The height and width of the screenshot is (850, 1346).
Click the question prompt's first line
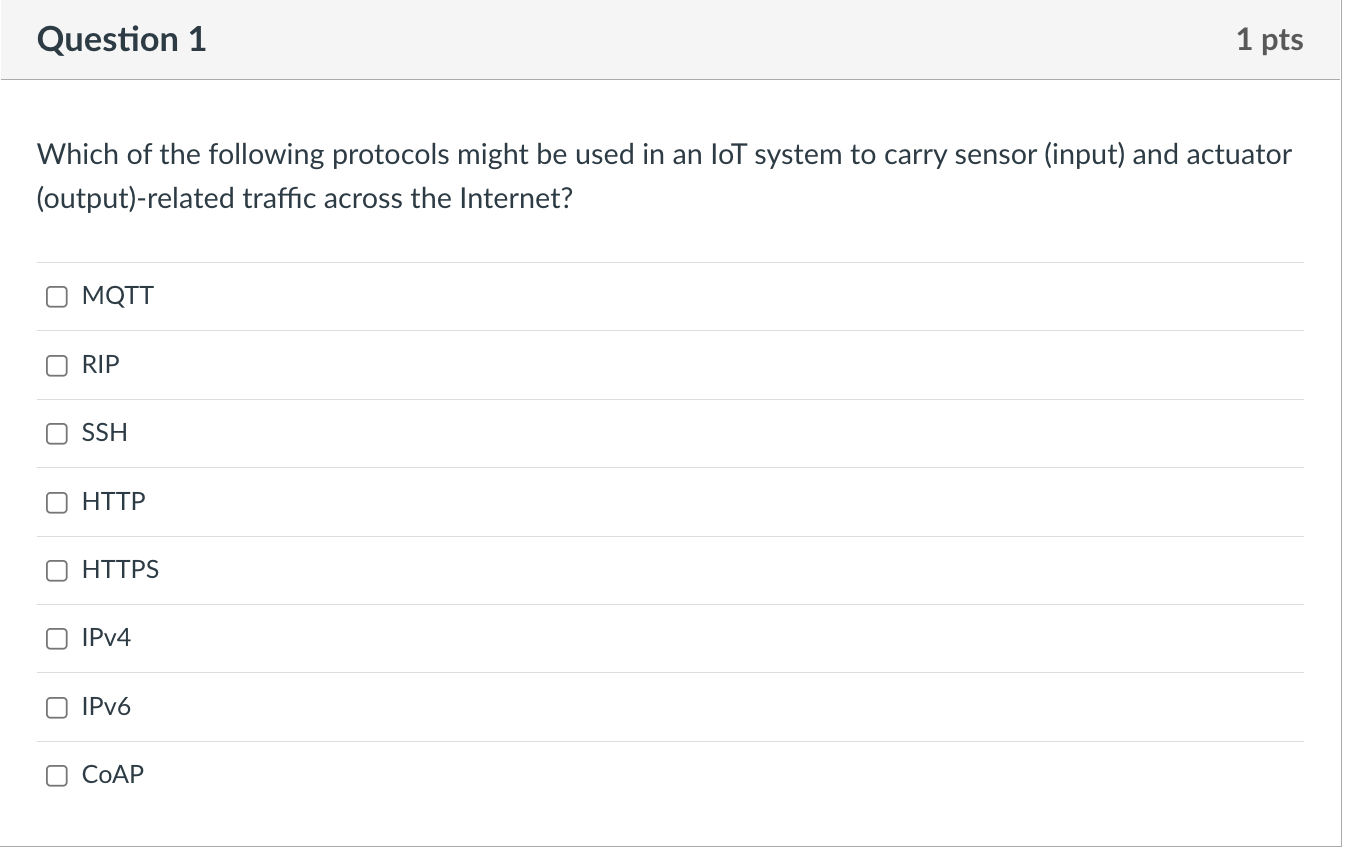(664, 155)
